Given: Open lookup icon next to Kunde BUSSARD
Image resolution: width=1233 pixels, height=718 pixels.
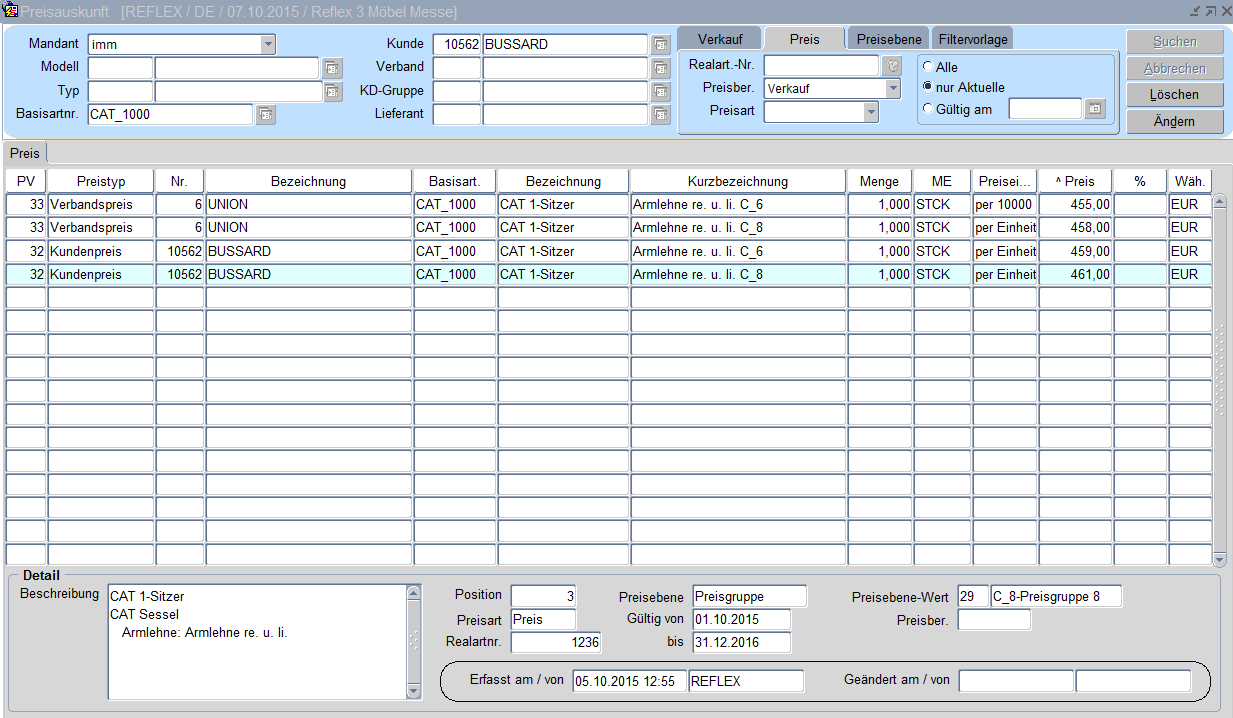Looking at the screenshot, I should click(x=660, y=45).
